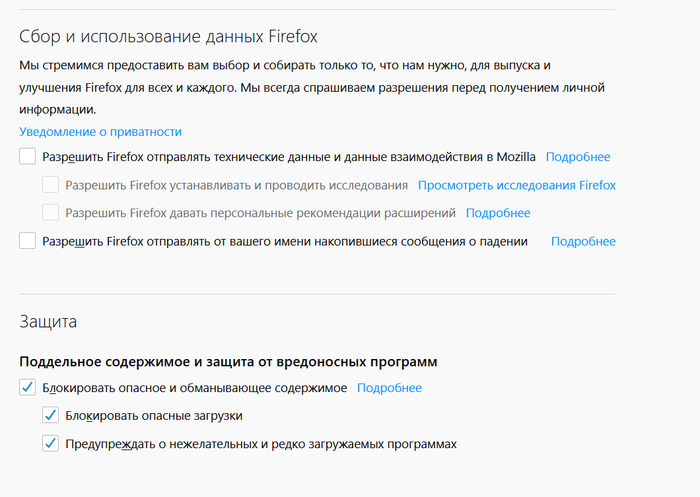700x497 pixels.
Task: Tick checkbox for Firefox installing and running studies
Action: [x=51, y=185]
